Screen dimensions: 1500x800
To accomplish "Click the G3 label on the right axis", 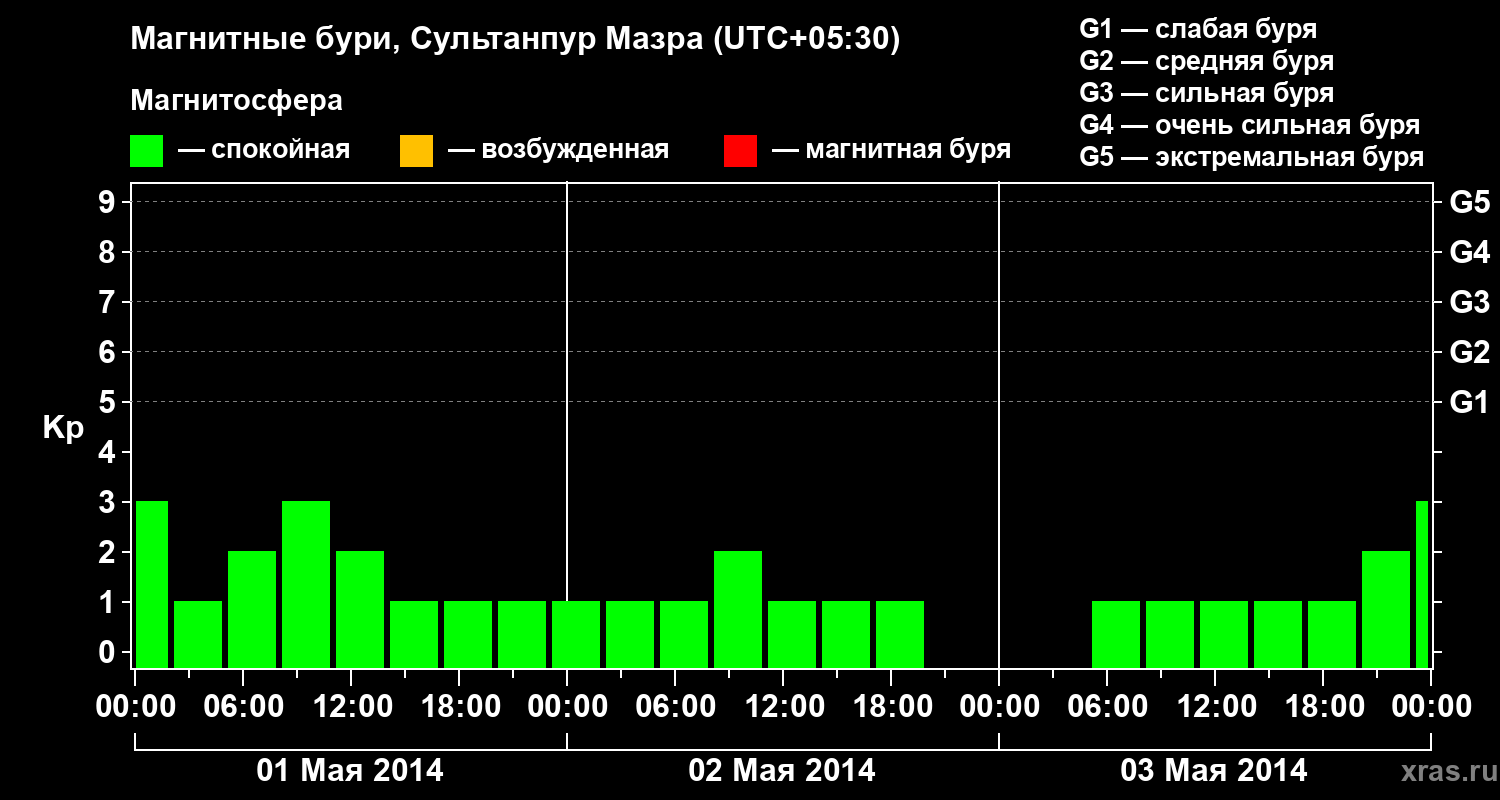I will (x=1469, y=303).
